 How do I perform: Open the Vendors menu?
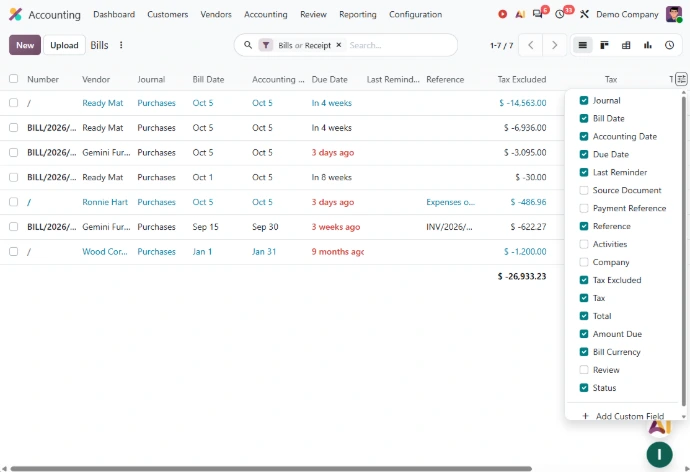point(216,15)
